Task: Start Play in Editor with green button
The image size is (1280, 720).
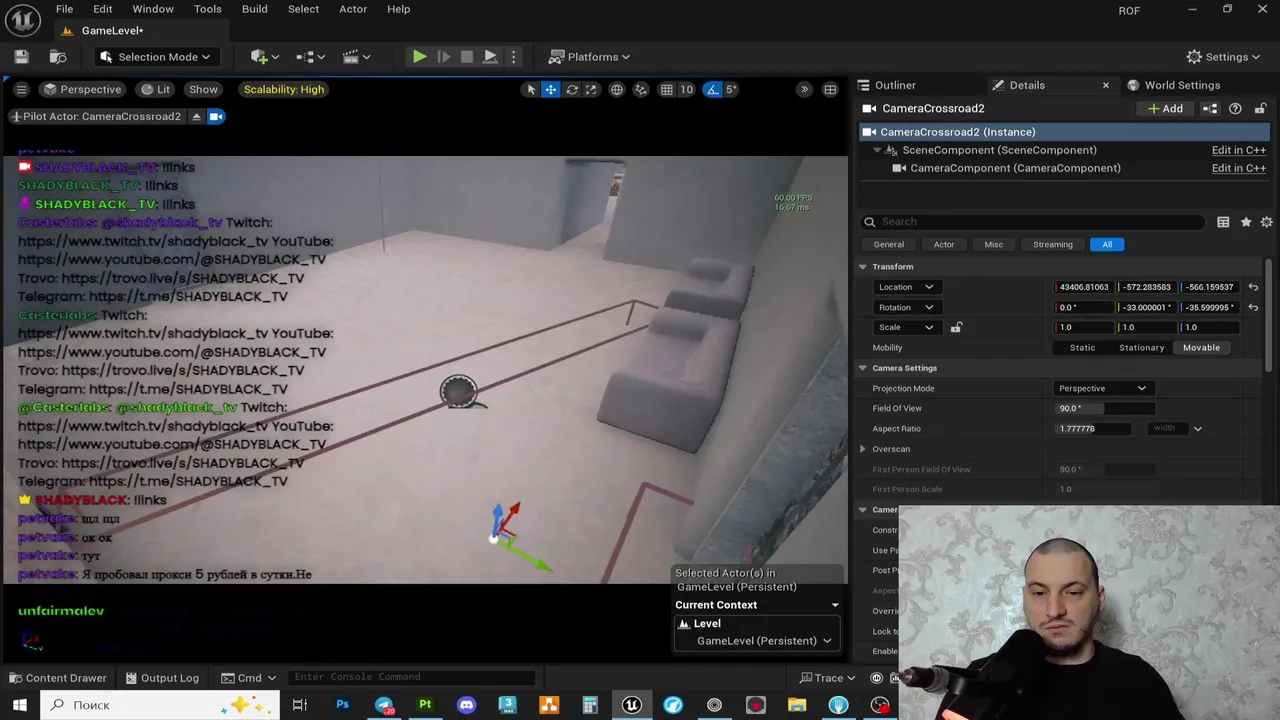Action: click(419, 57)
